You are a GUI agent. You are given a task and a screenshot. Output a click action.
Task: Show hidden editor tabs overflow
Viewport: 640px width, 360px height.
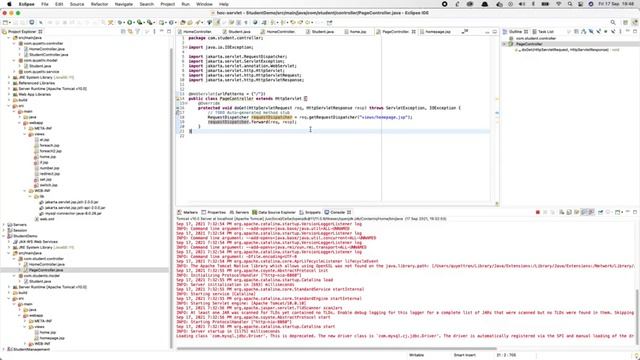[464, 31]
